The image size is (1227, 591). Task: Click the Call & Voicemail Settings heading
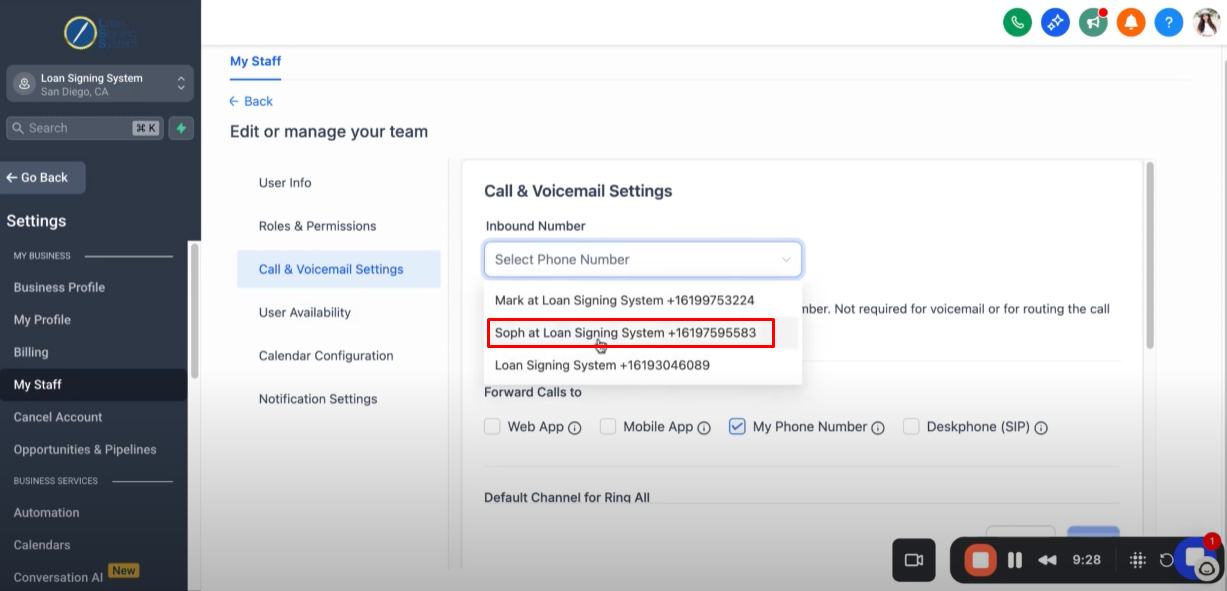[x=578, y=191]
